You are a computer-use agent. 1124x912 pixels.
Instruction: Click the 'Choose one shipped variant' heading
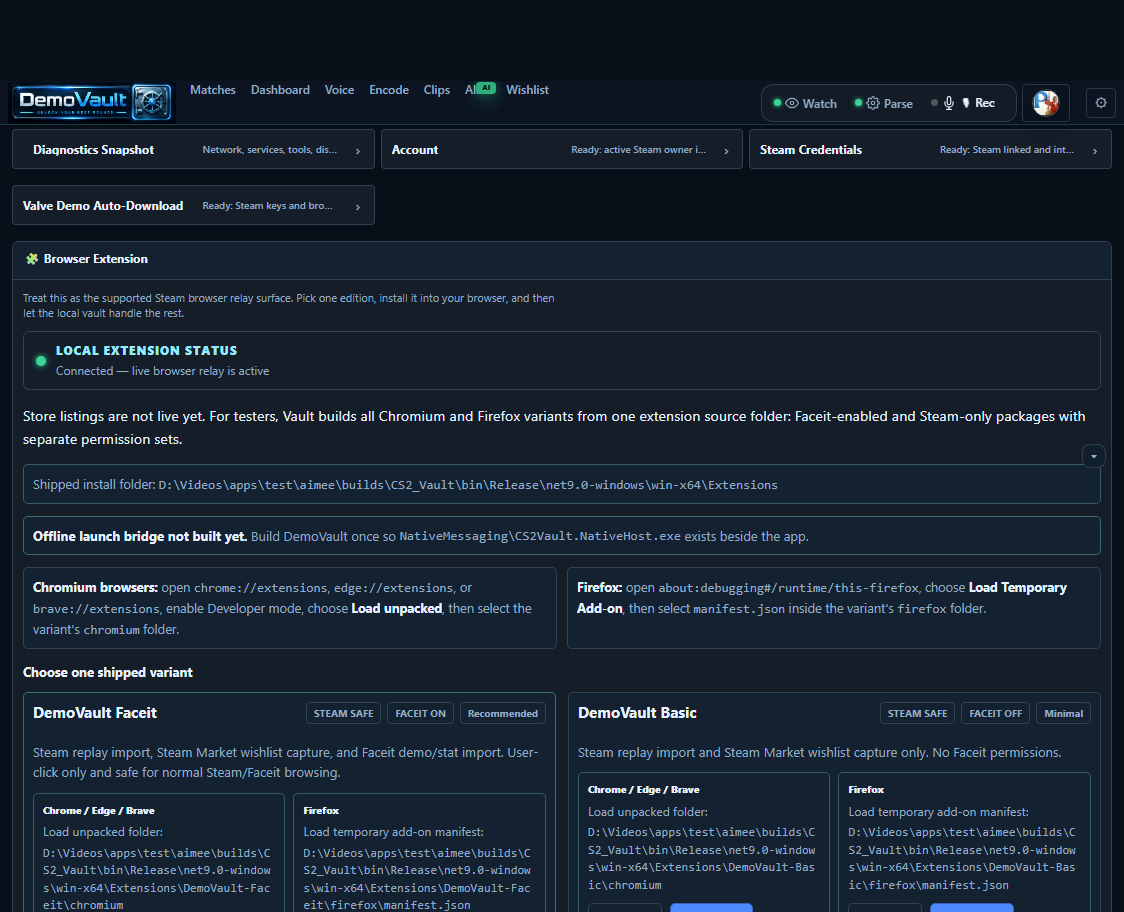click(108, 673)
